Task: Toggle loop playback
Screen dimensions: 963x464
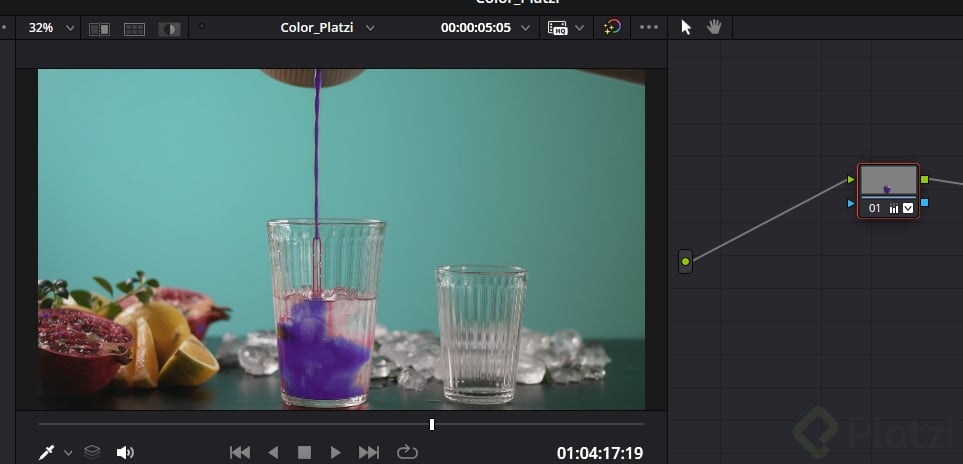Action: (407, 452)
